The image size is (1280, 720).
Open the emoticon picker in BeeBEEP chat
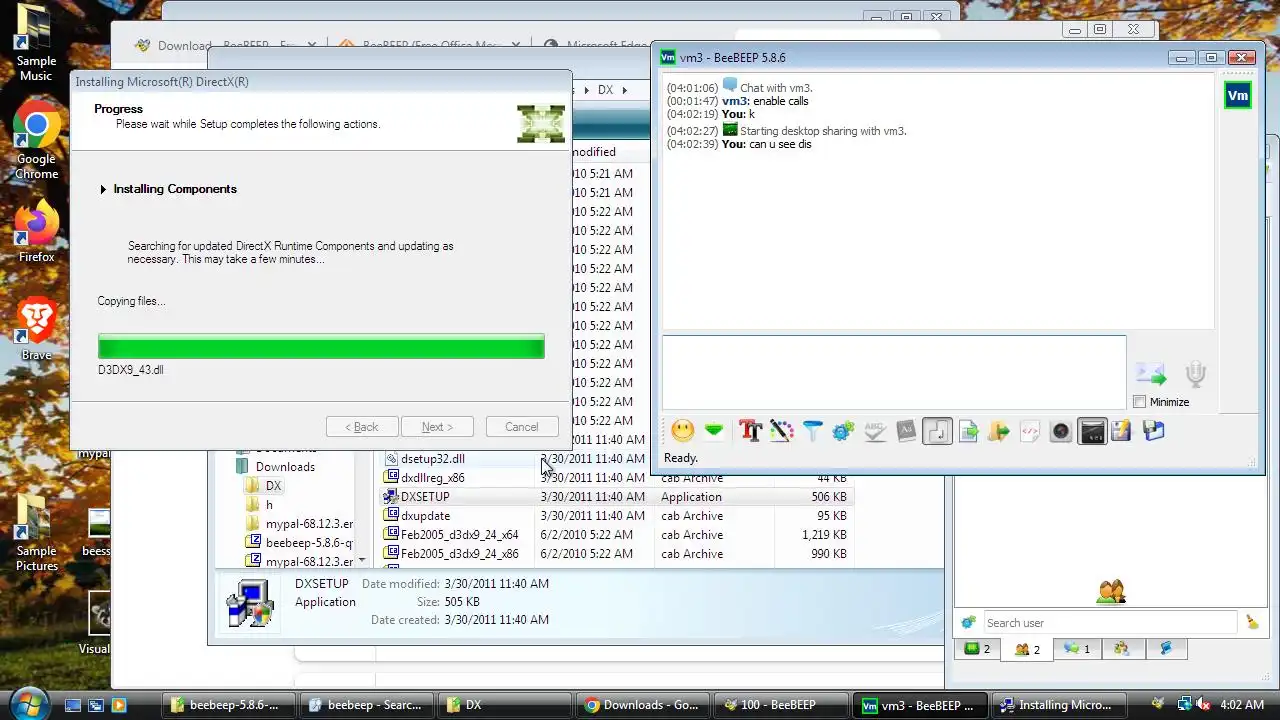click(x=683, y=431)
